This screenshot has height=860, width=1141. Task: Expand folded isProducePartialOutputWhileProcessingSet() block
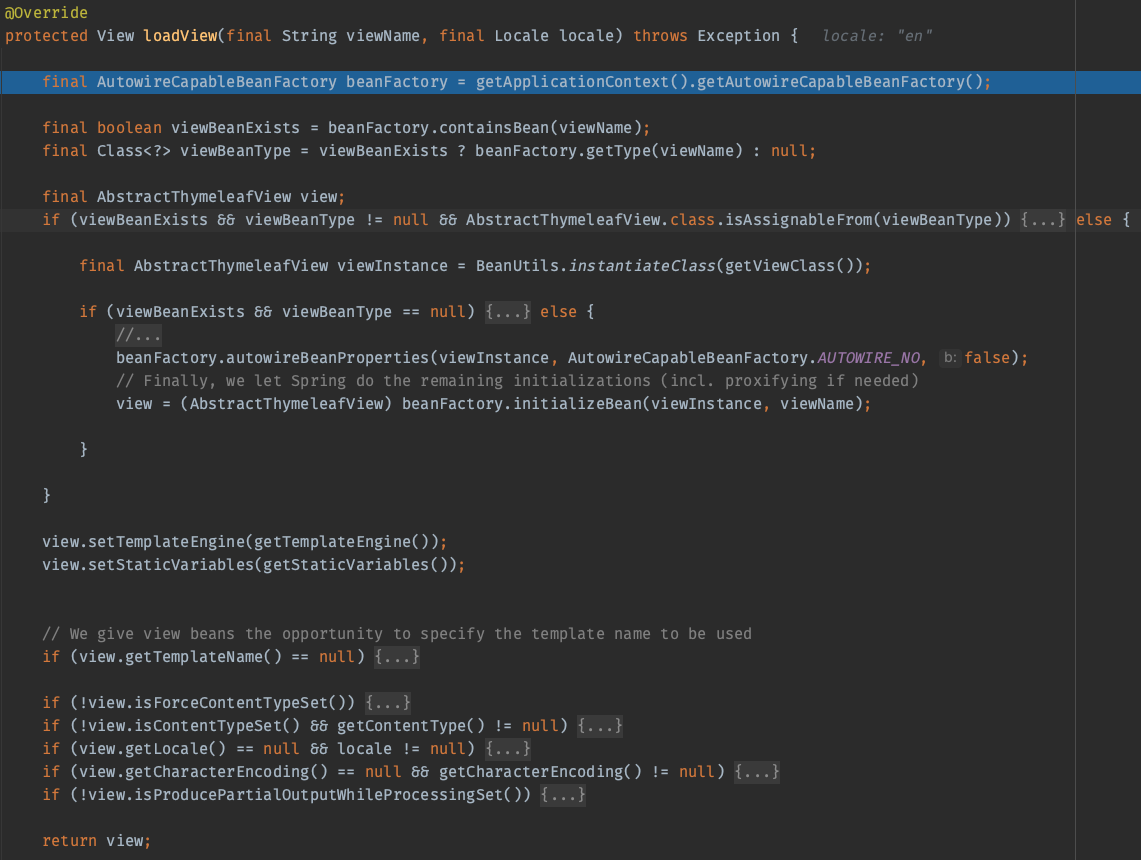click(562, 795)
